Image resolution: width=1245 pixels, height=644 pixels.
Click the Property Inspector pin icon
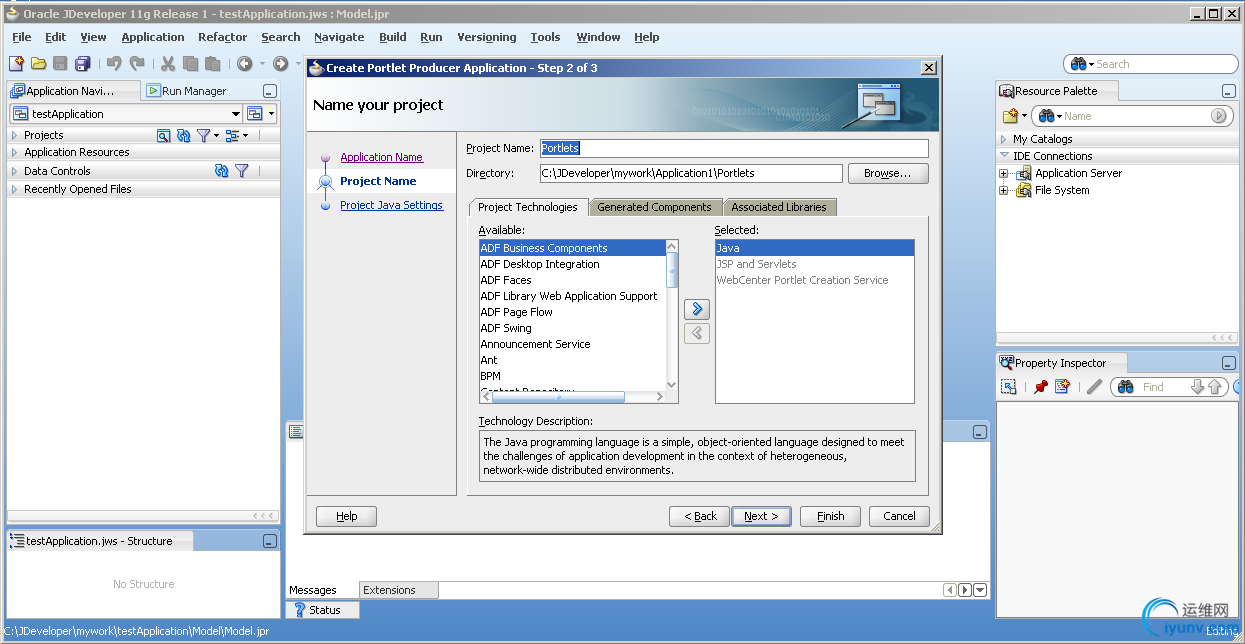1040,387
